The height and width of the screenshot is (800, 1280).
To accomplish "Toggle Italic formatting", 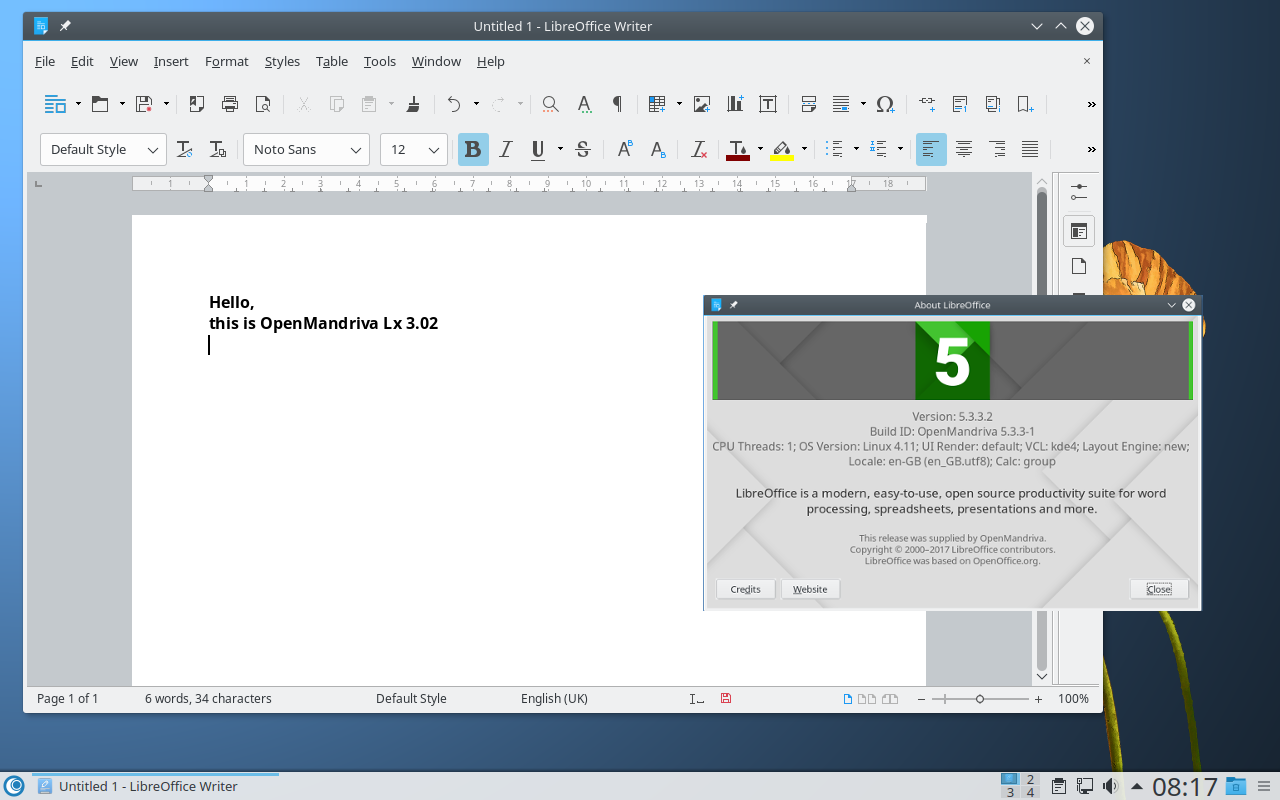I will [506, 149].
